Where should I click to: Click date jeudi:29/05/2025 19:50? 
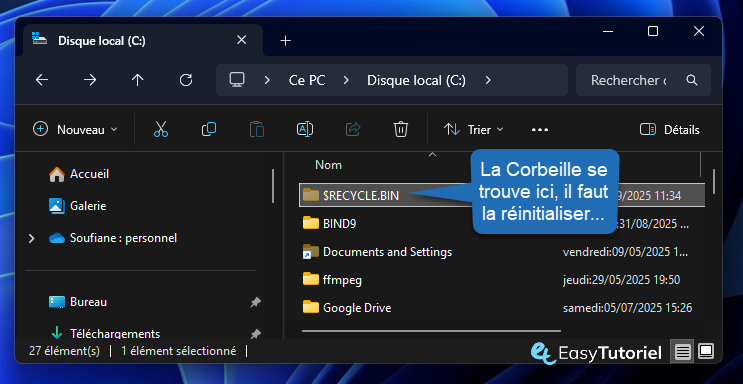point(622,280)
